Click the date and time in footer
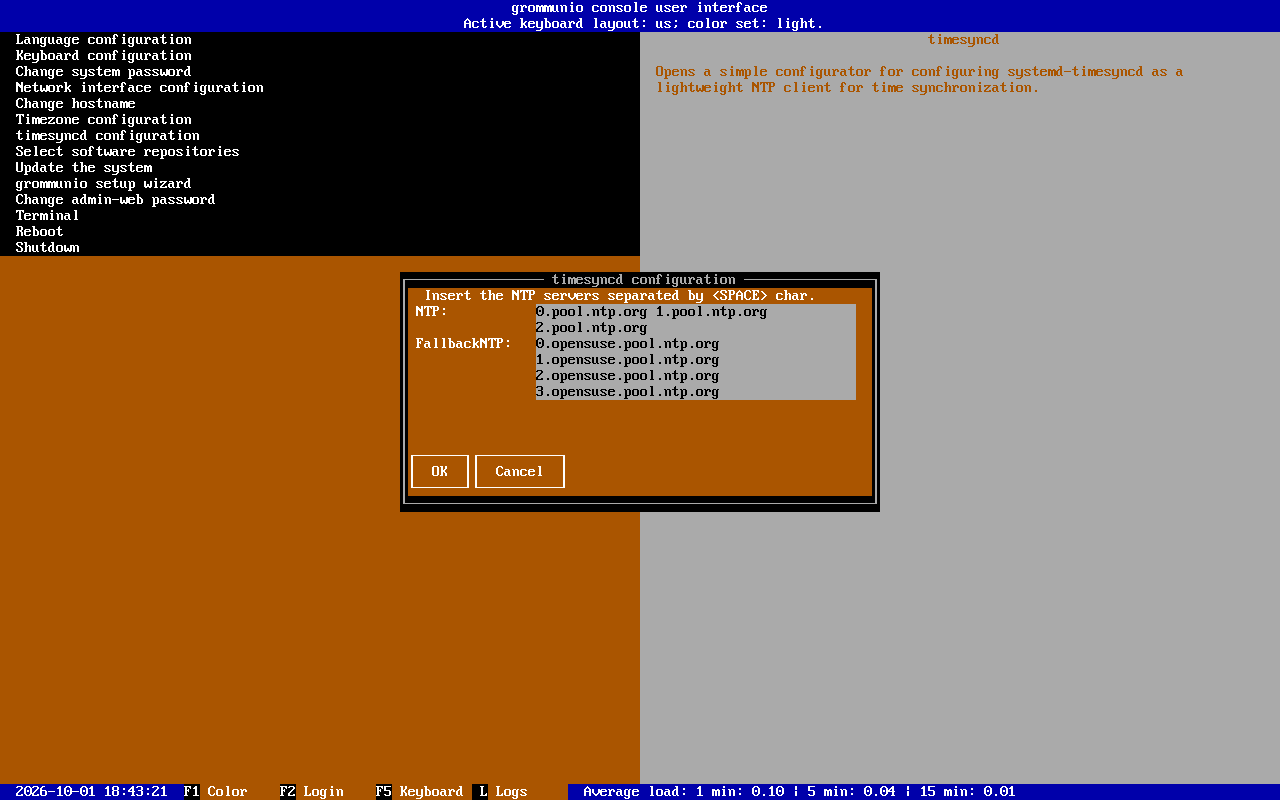The width and height of the screenshot is (1280, 800). click(x=91, y=792)
